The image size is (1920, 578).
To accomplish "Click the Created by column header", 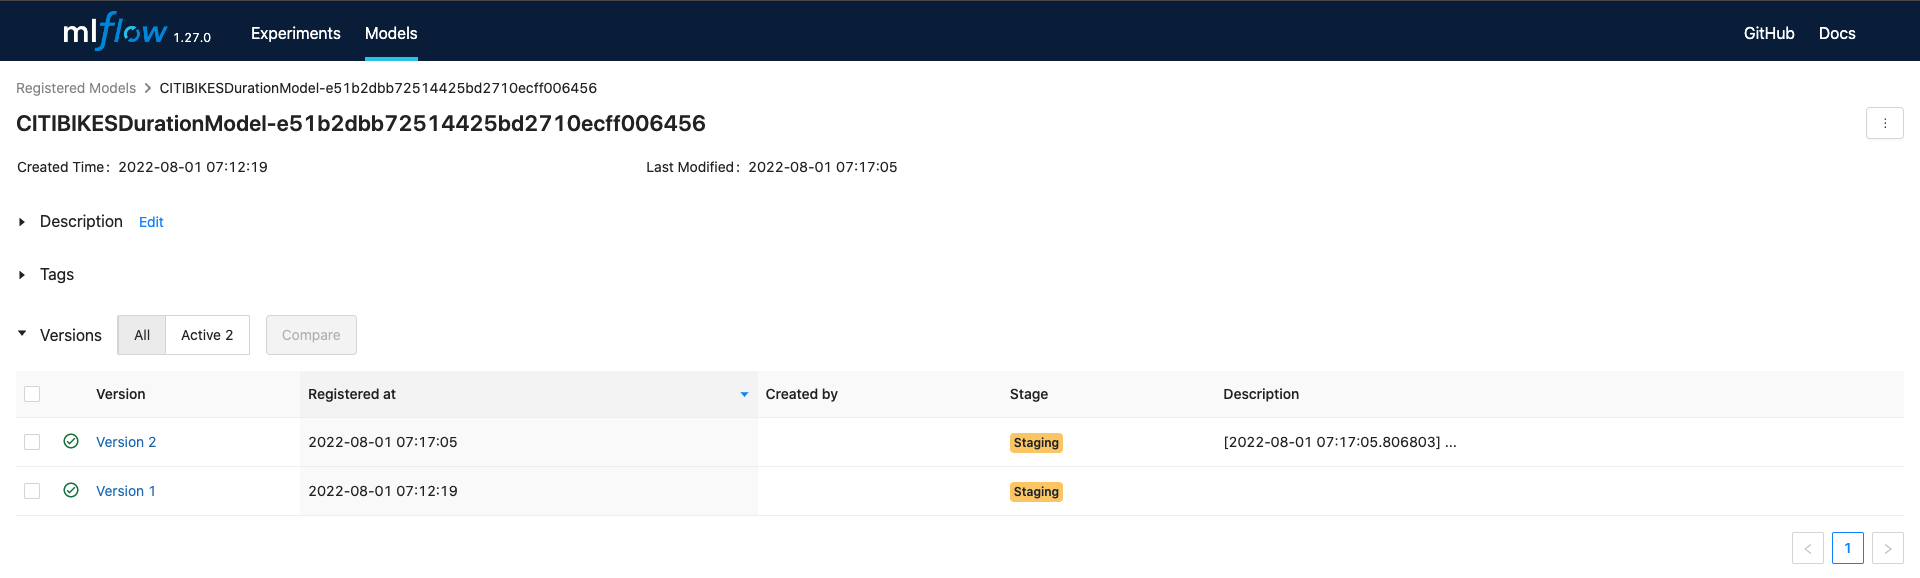I will pos(802,394).
